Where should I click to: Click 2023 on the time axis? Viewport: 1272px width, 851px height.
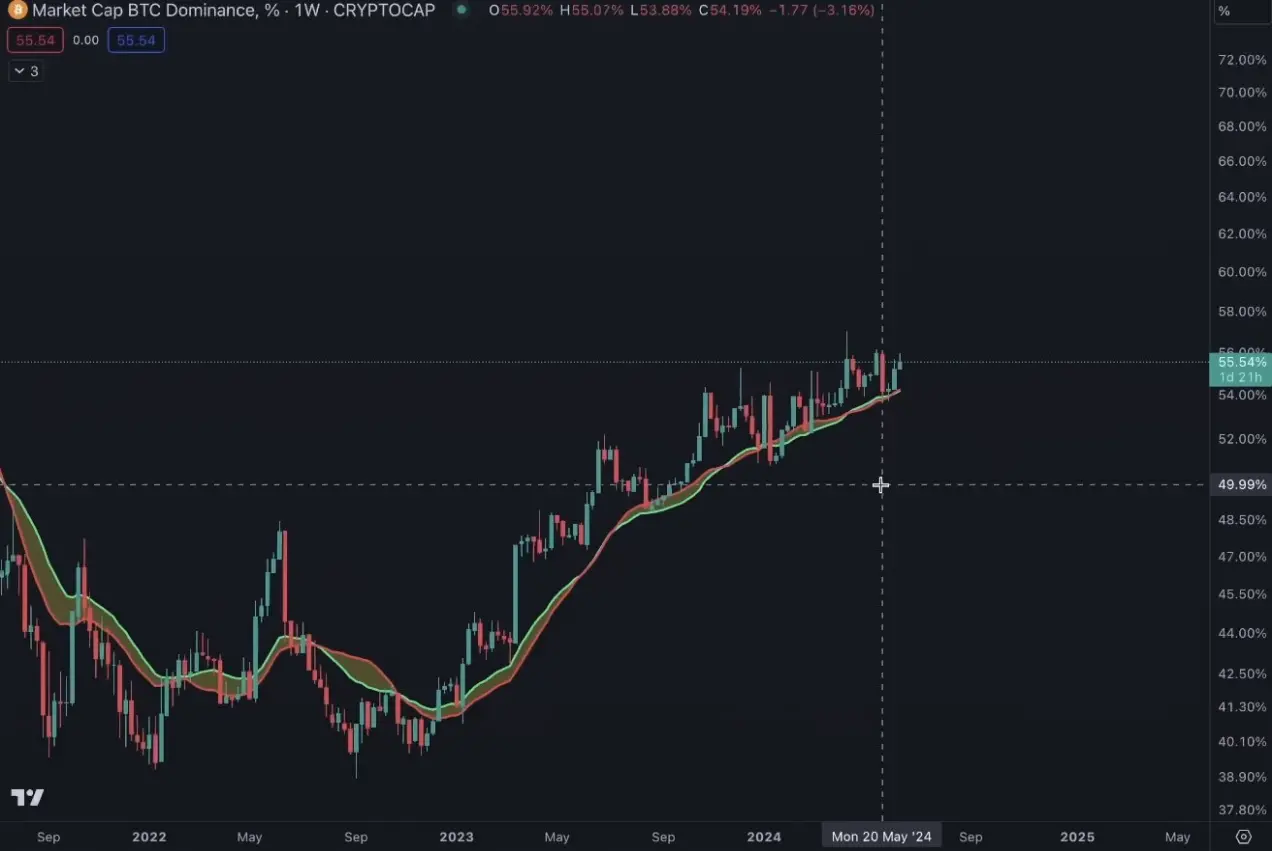tap(456, 837)
